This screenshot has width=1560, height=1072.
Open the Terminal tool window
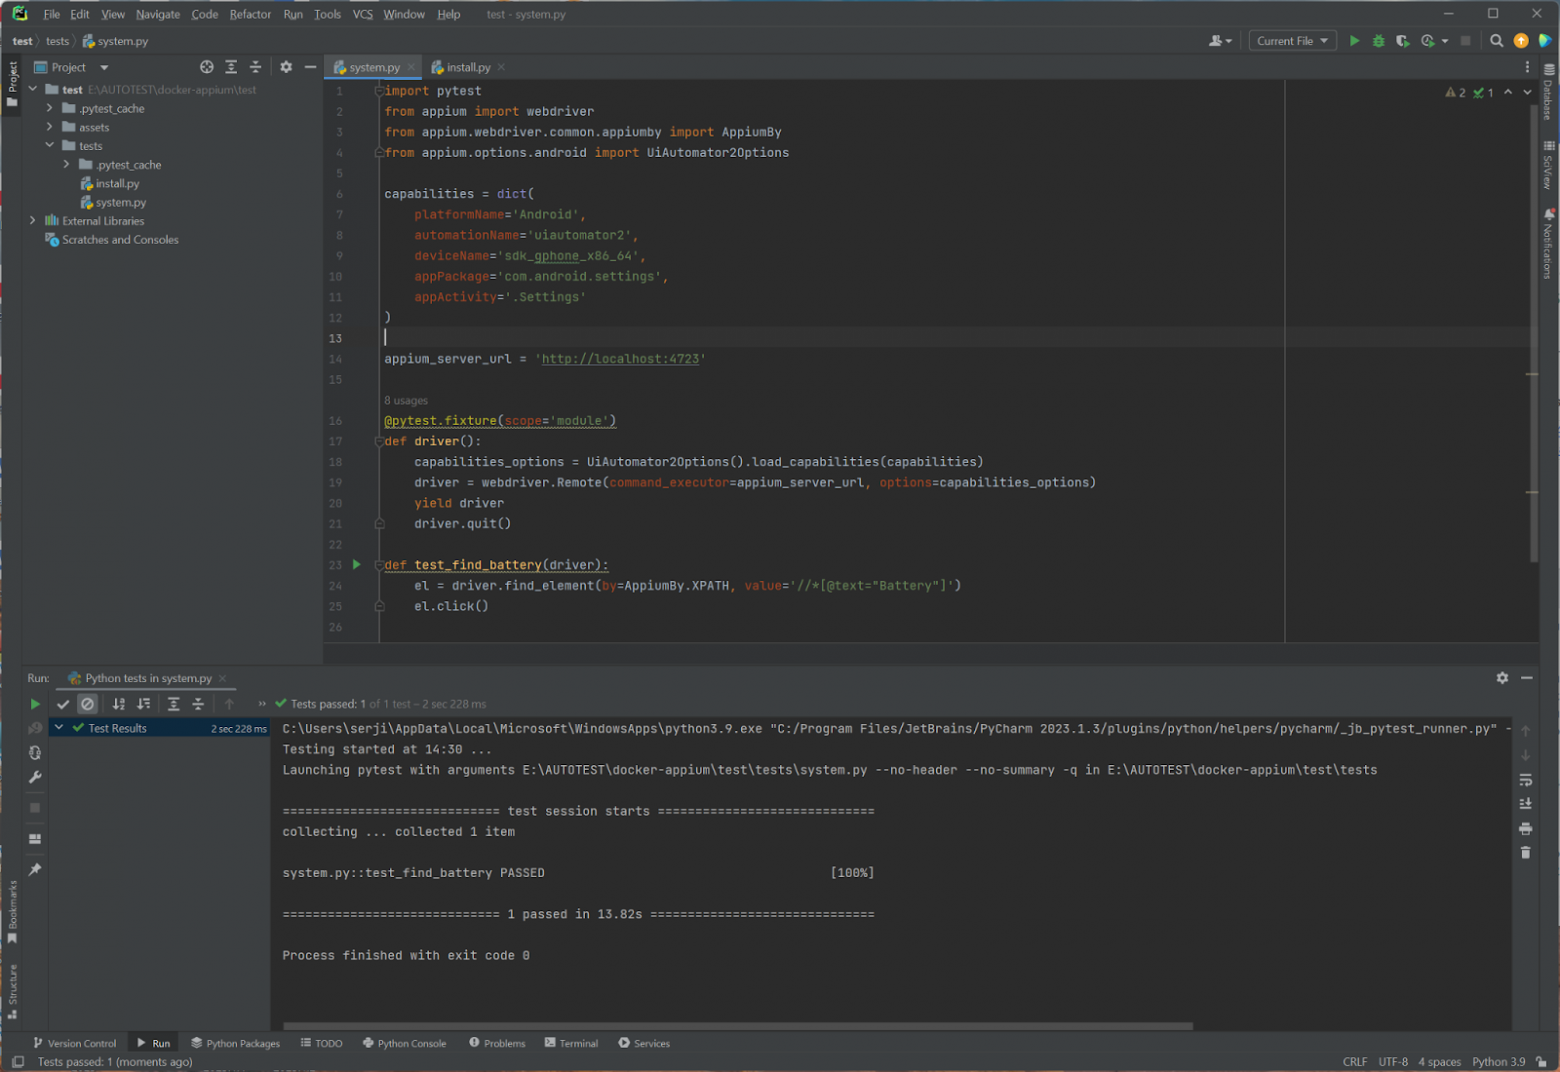pyautogui.click(x=571, y=1043)
